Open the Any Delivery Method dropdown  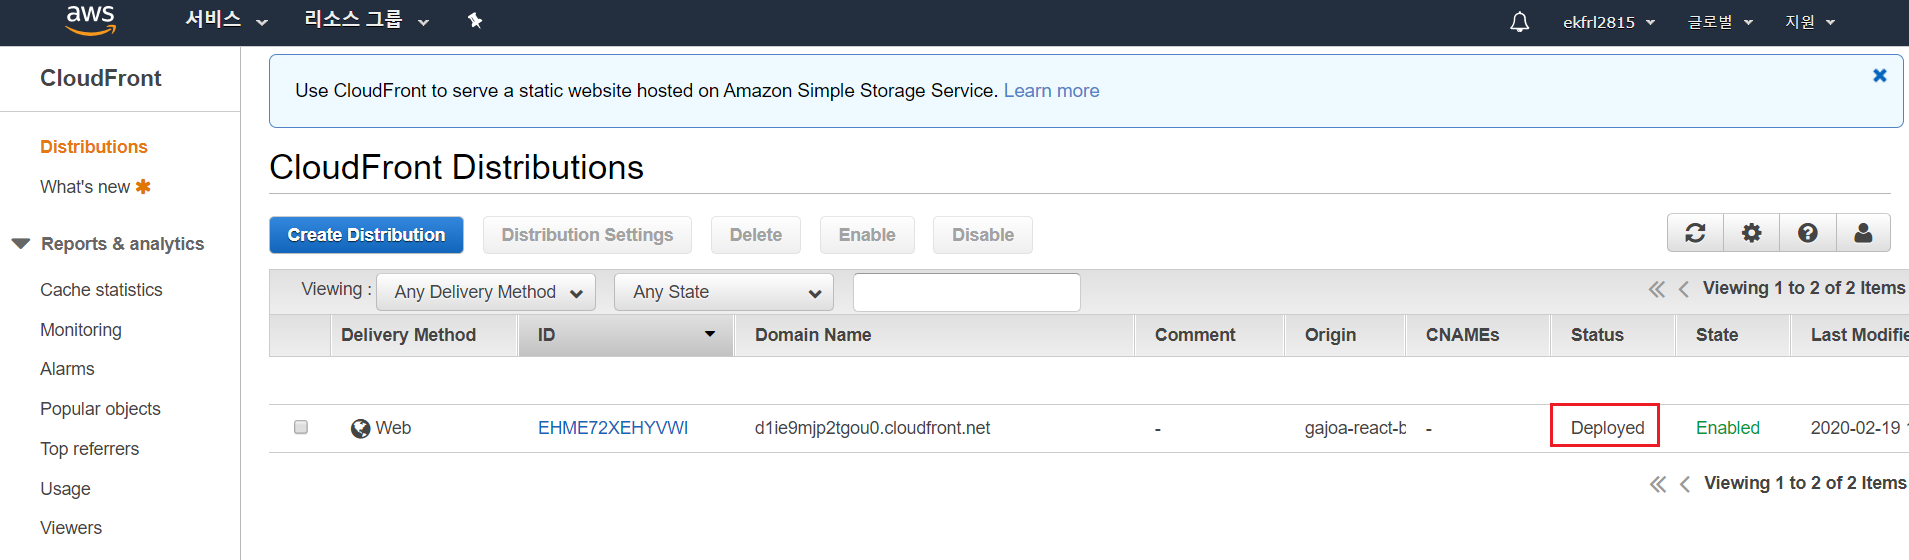coord(486,292)
